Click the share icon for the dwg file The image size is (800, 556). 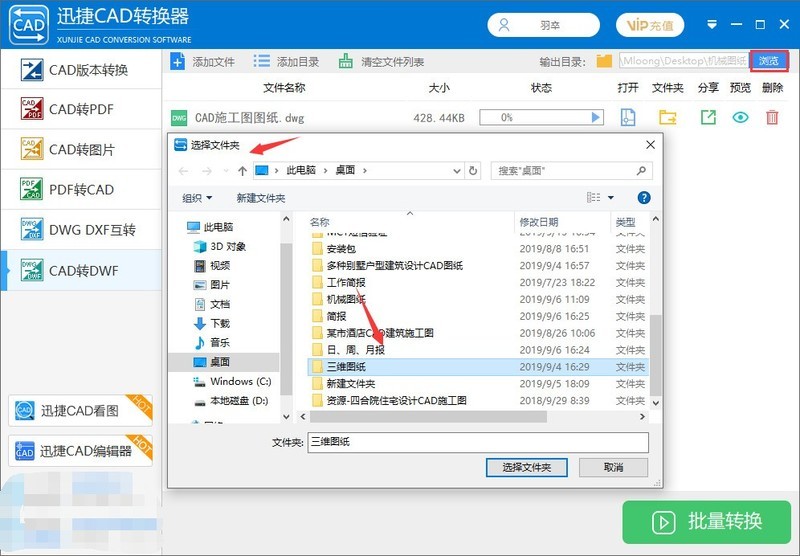click(708, 118)
